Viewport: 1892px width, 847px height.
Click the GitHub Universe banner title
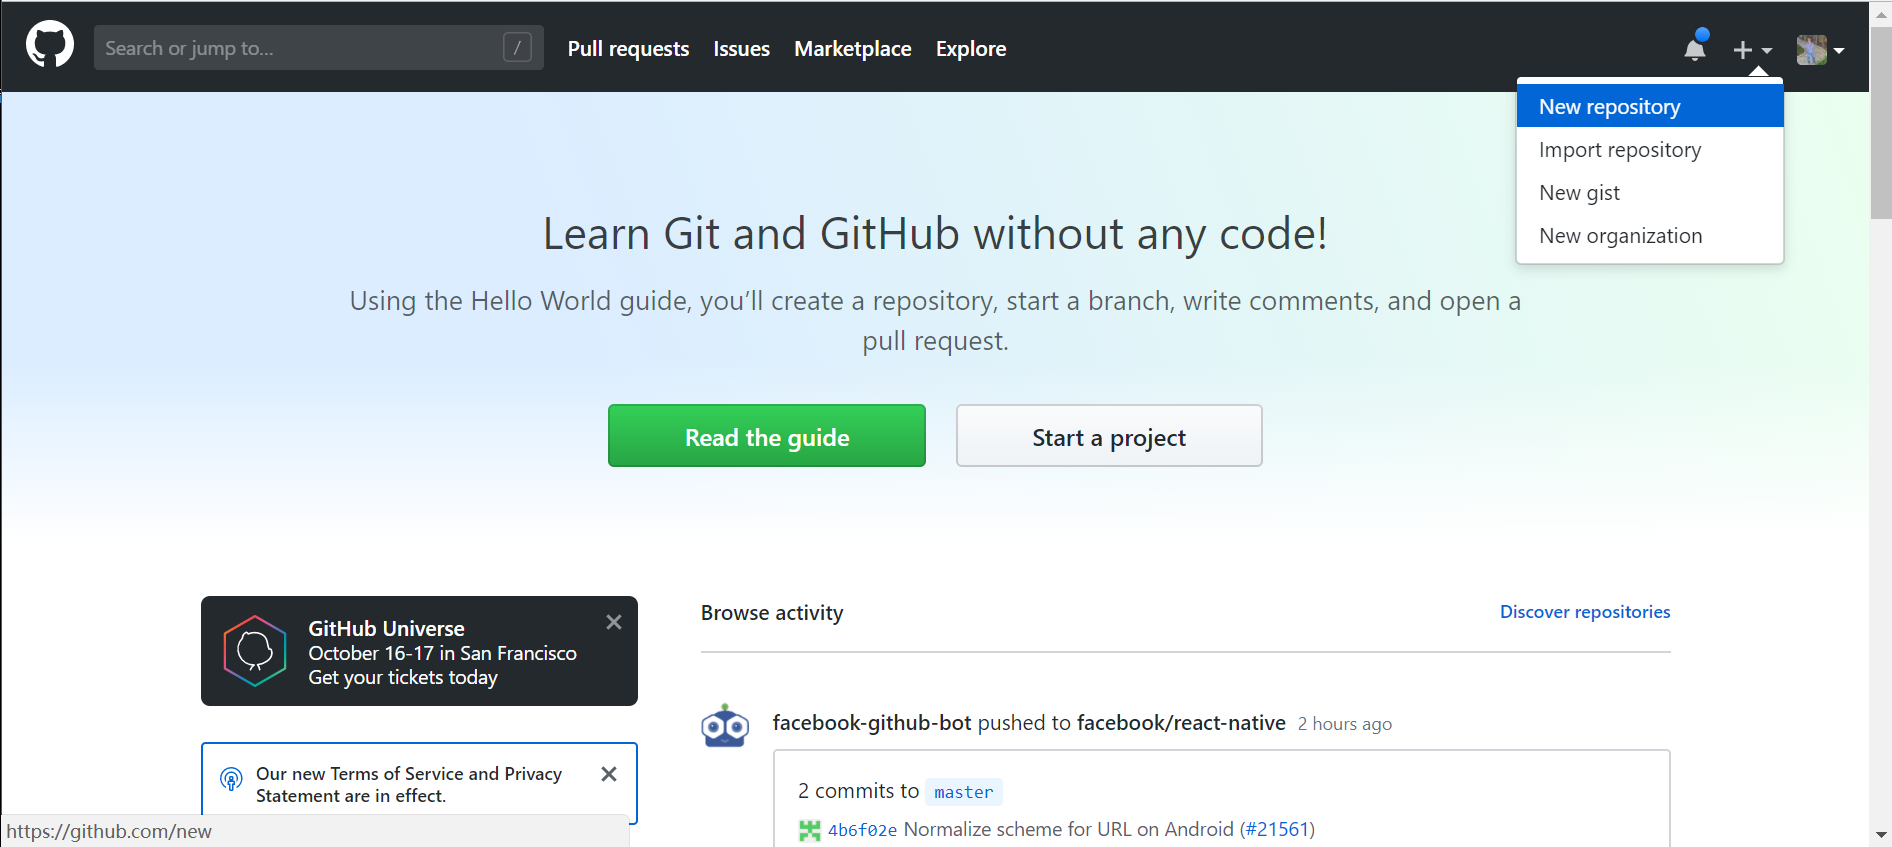(386, 628)
